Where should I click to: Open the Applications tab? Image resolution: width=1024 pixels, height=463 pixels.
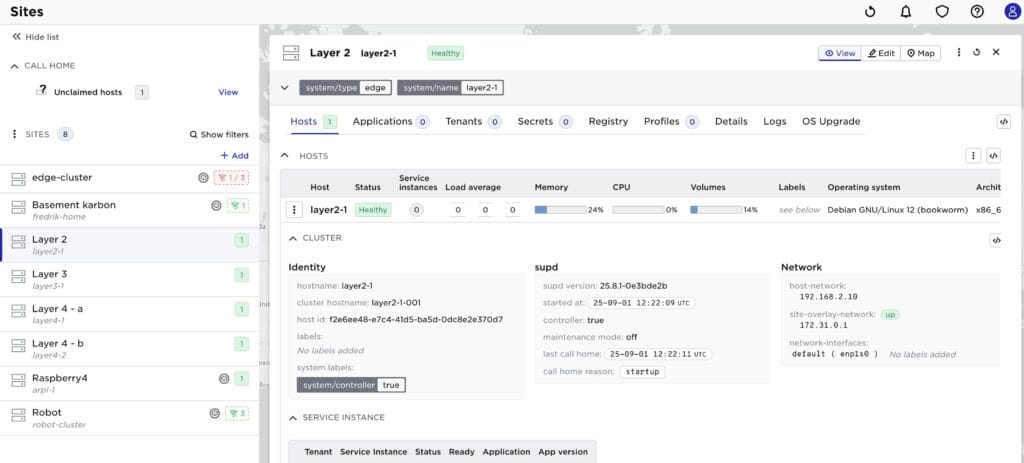click(x=382, y=122)
